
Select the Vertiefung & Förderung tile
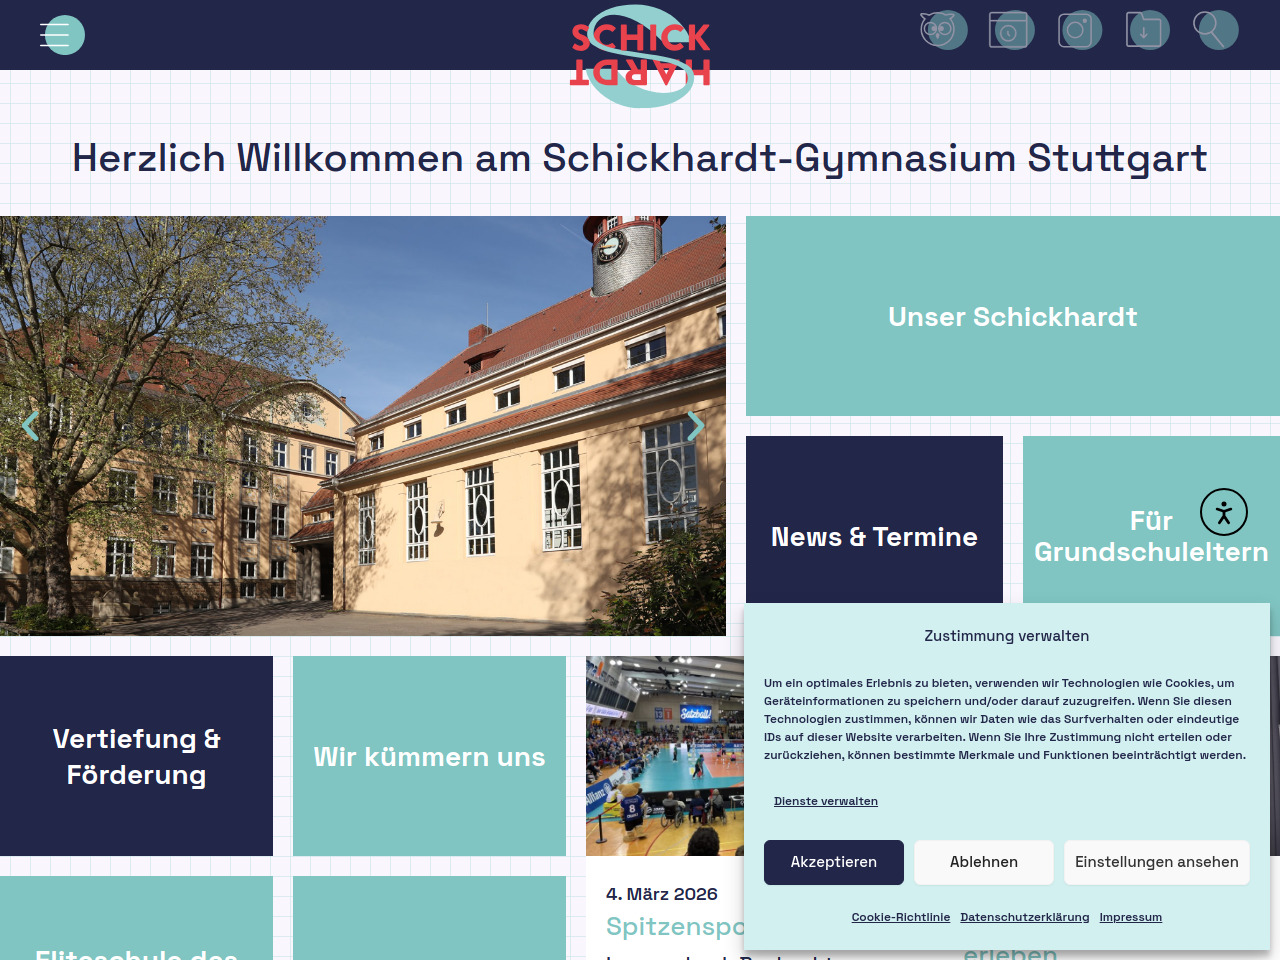point(136,756)
